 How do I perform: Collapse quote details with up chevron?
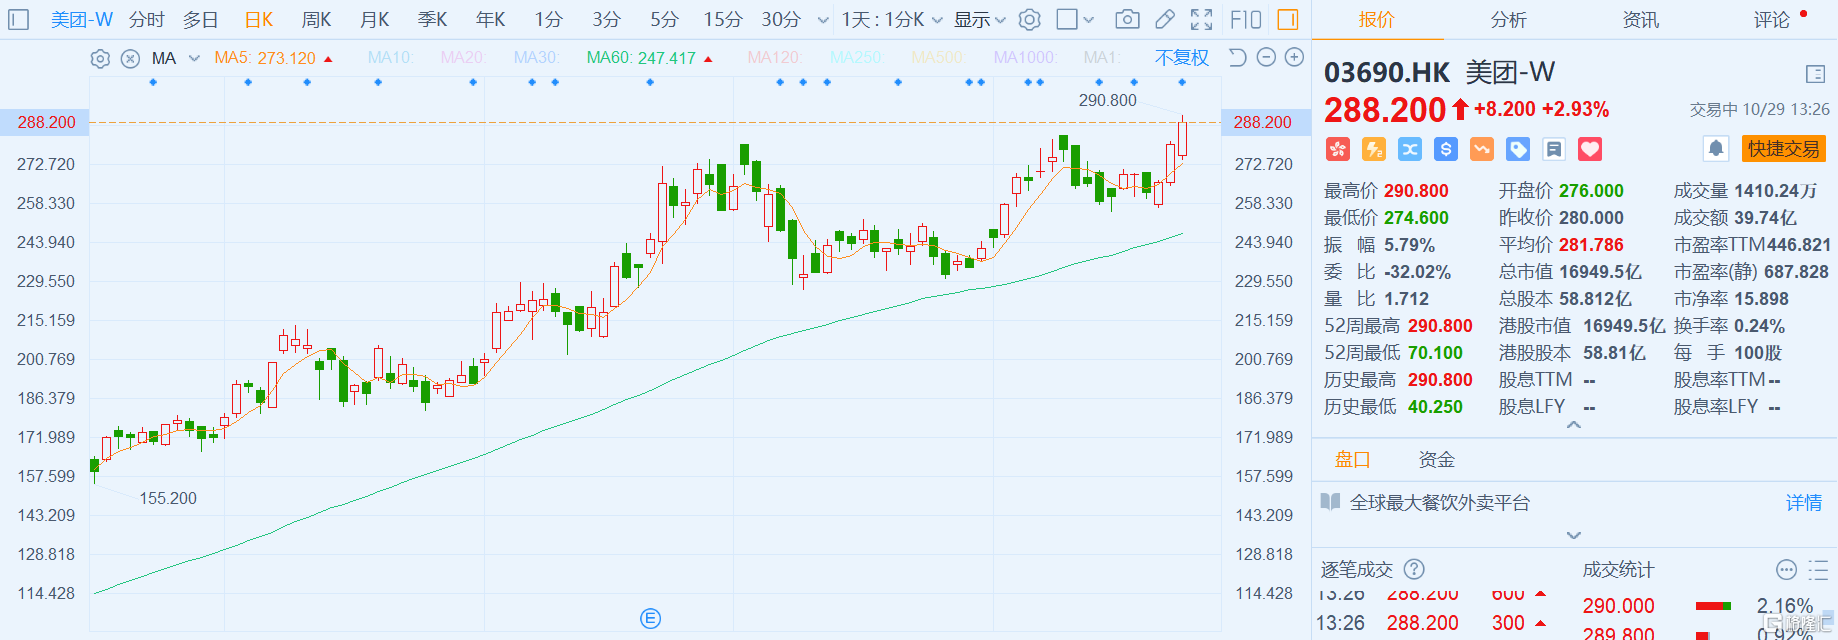1574,425
